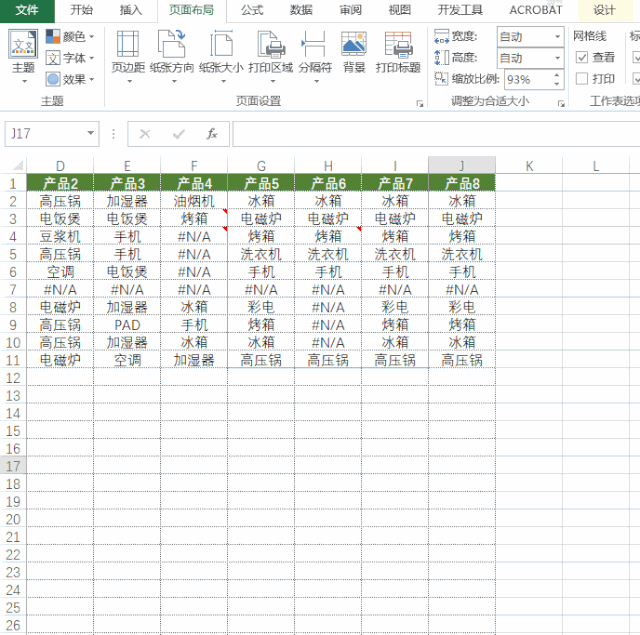Switch to the Developer (开发工具) tab

click(460, 10)
